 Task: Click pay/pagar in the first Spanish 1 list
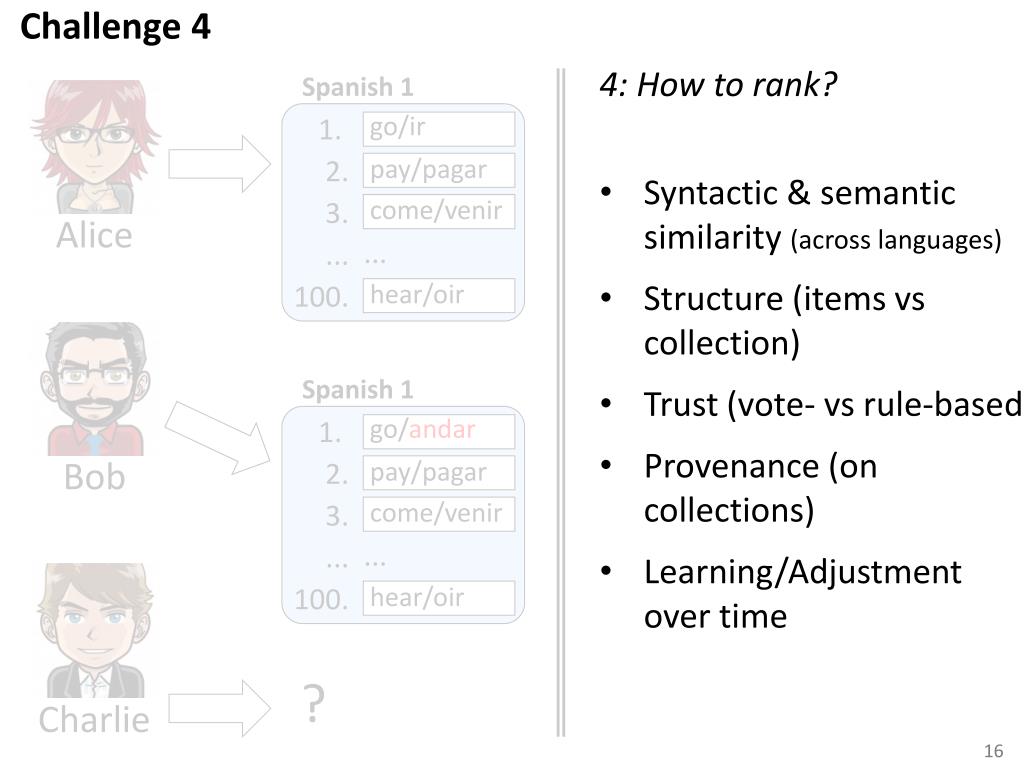click(439, 170)
